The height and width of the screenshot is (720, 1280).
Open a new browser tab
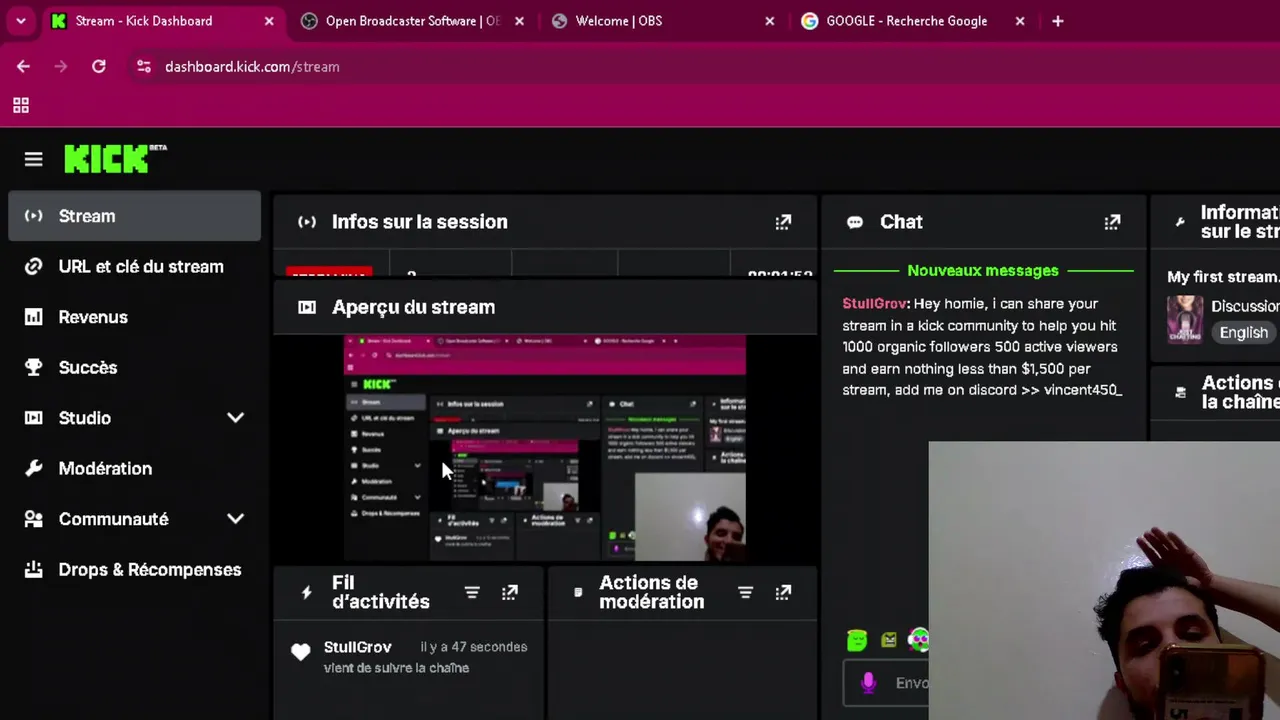(1058, 21)
